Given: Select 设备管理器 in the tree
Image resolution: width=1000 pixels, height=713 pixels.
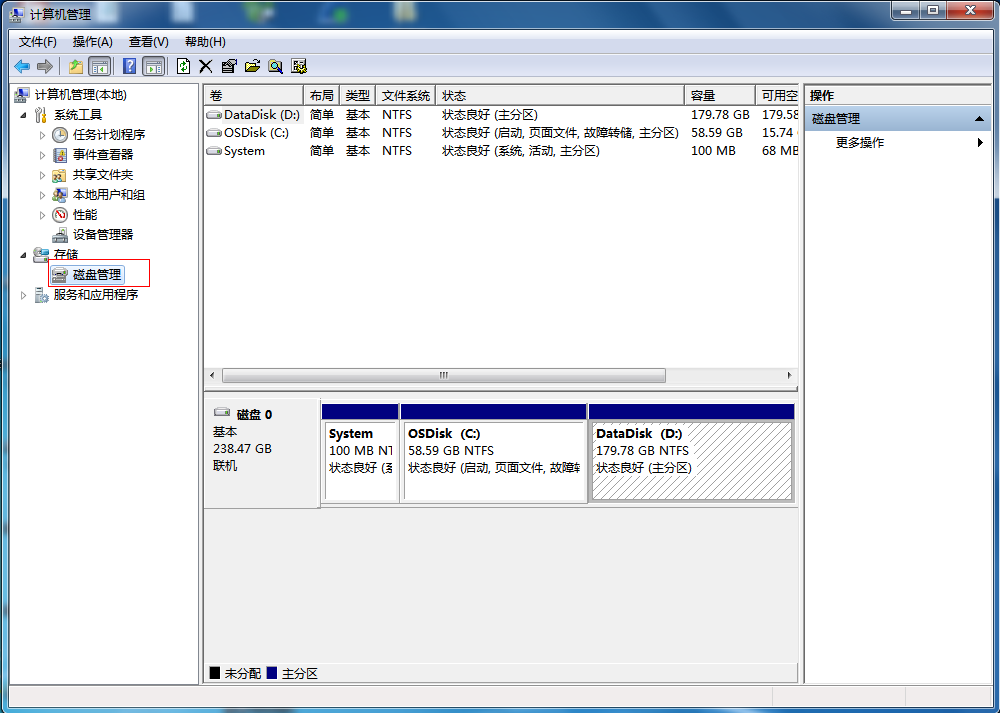Looking at the screenshot, I should pos(103,235).
